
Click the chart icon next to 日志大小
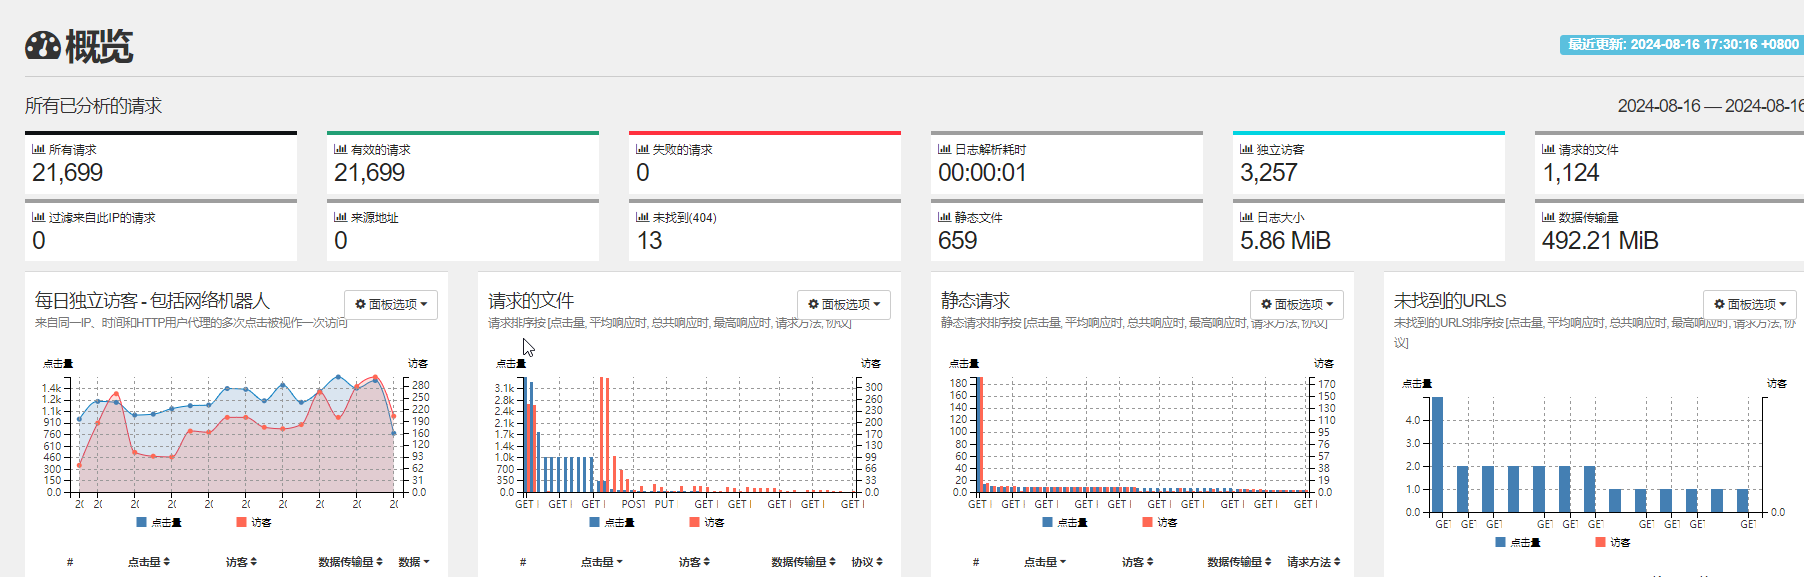[1246, 217]
